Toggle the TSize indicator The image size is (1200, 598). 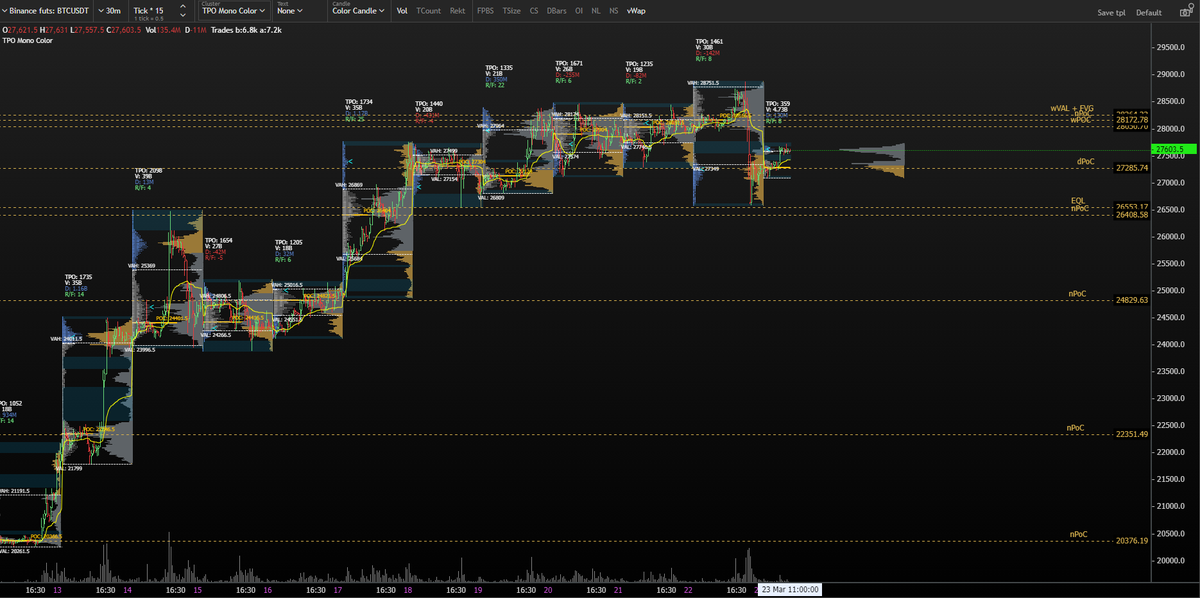(512, 11)
